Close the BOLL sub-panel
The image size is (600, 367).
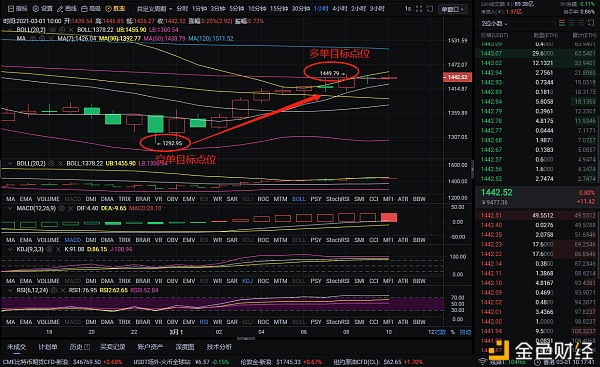click(x=60, y=163)
